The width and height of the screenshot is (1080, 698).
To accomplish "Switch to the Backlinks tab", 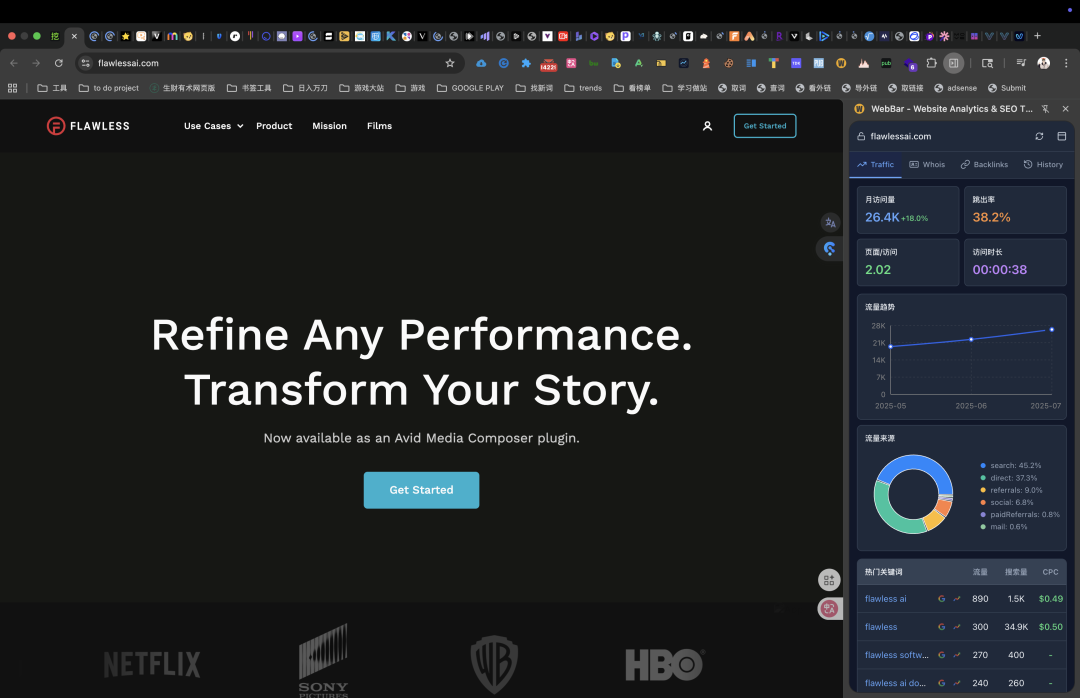I will tap(984, 165).
